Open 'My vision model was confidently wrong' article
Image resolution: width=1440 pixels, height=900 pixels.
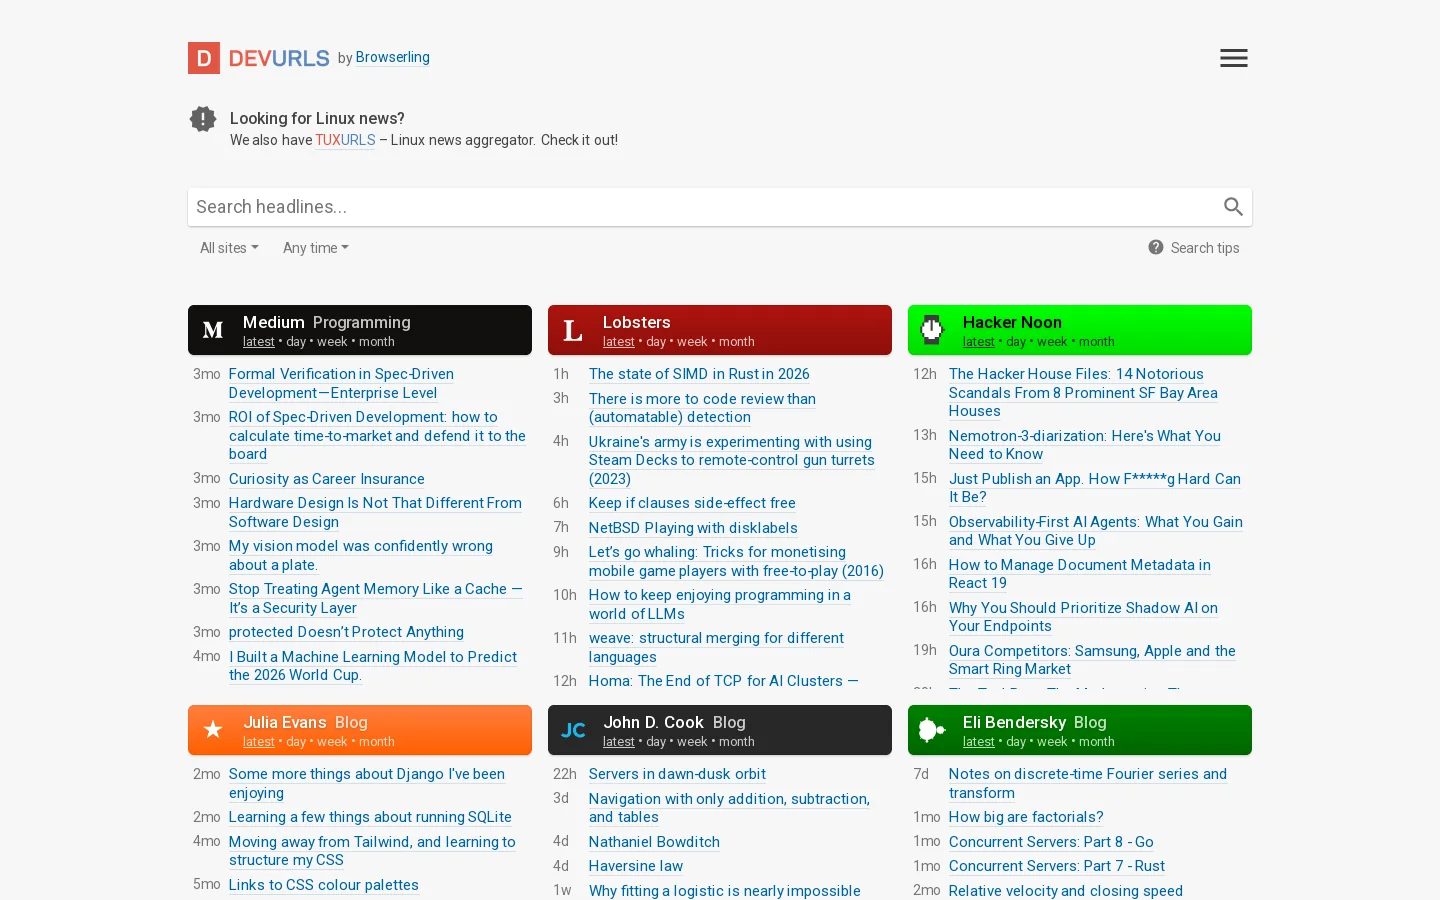[361, 555]
